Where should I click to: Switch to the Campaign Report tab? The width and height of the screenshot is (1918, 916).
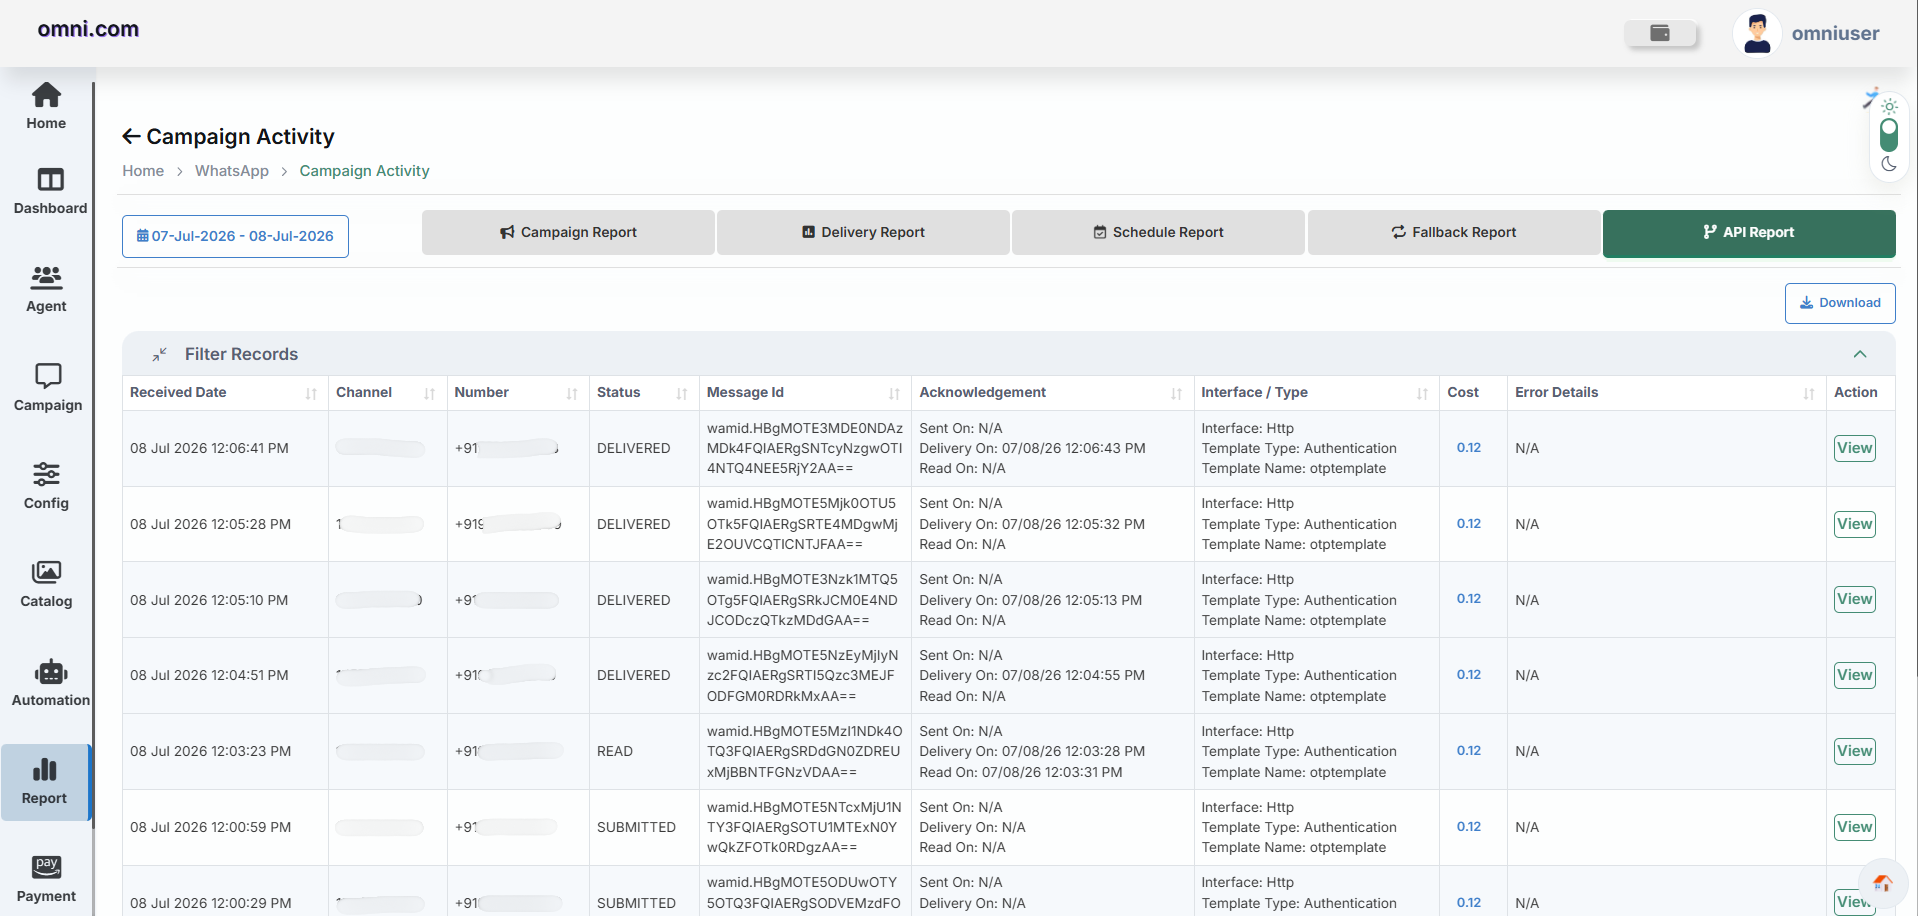[x=568, y=232]
